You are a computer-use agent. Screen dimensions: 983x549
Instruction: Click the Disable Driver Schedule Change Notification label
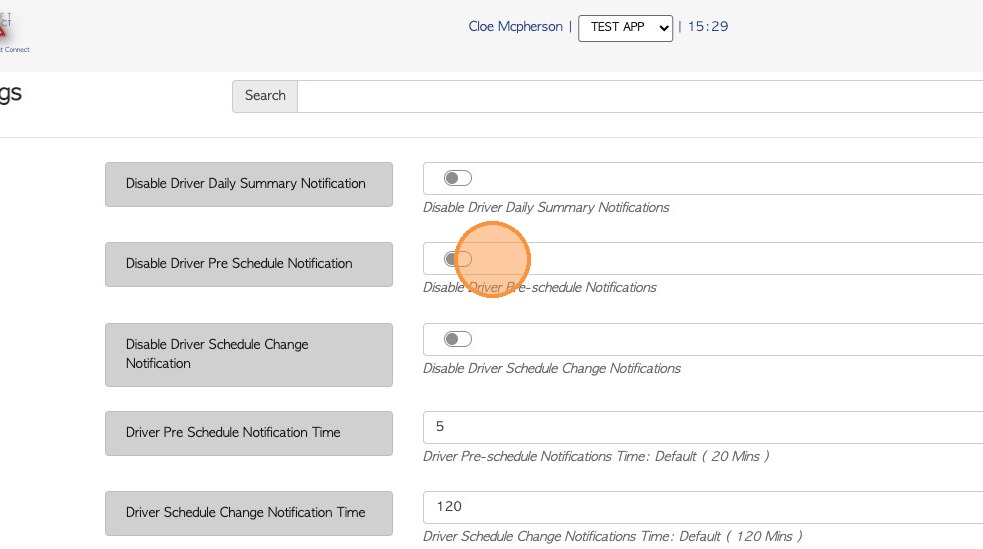[248, 354]
